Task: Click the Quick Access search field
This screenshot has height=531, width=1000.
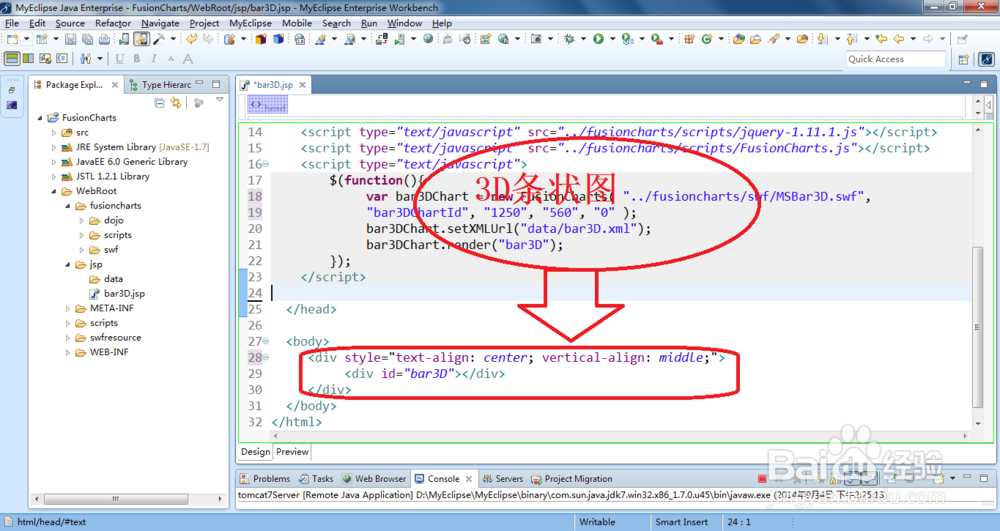Action: tap(895, 59)
